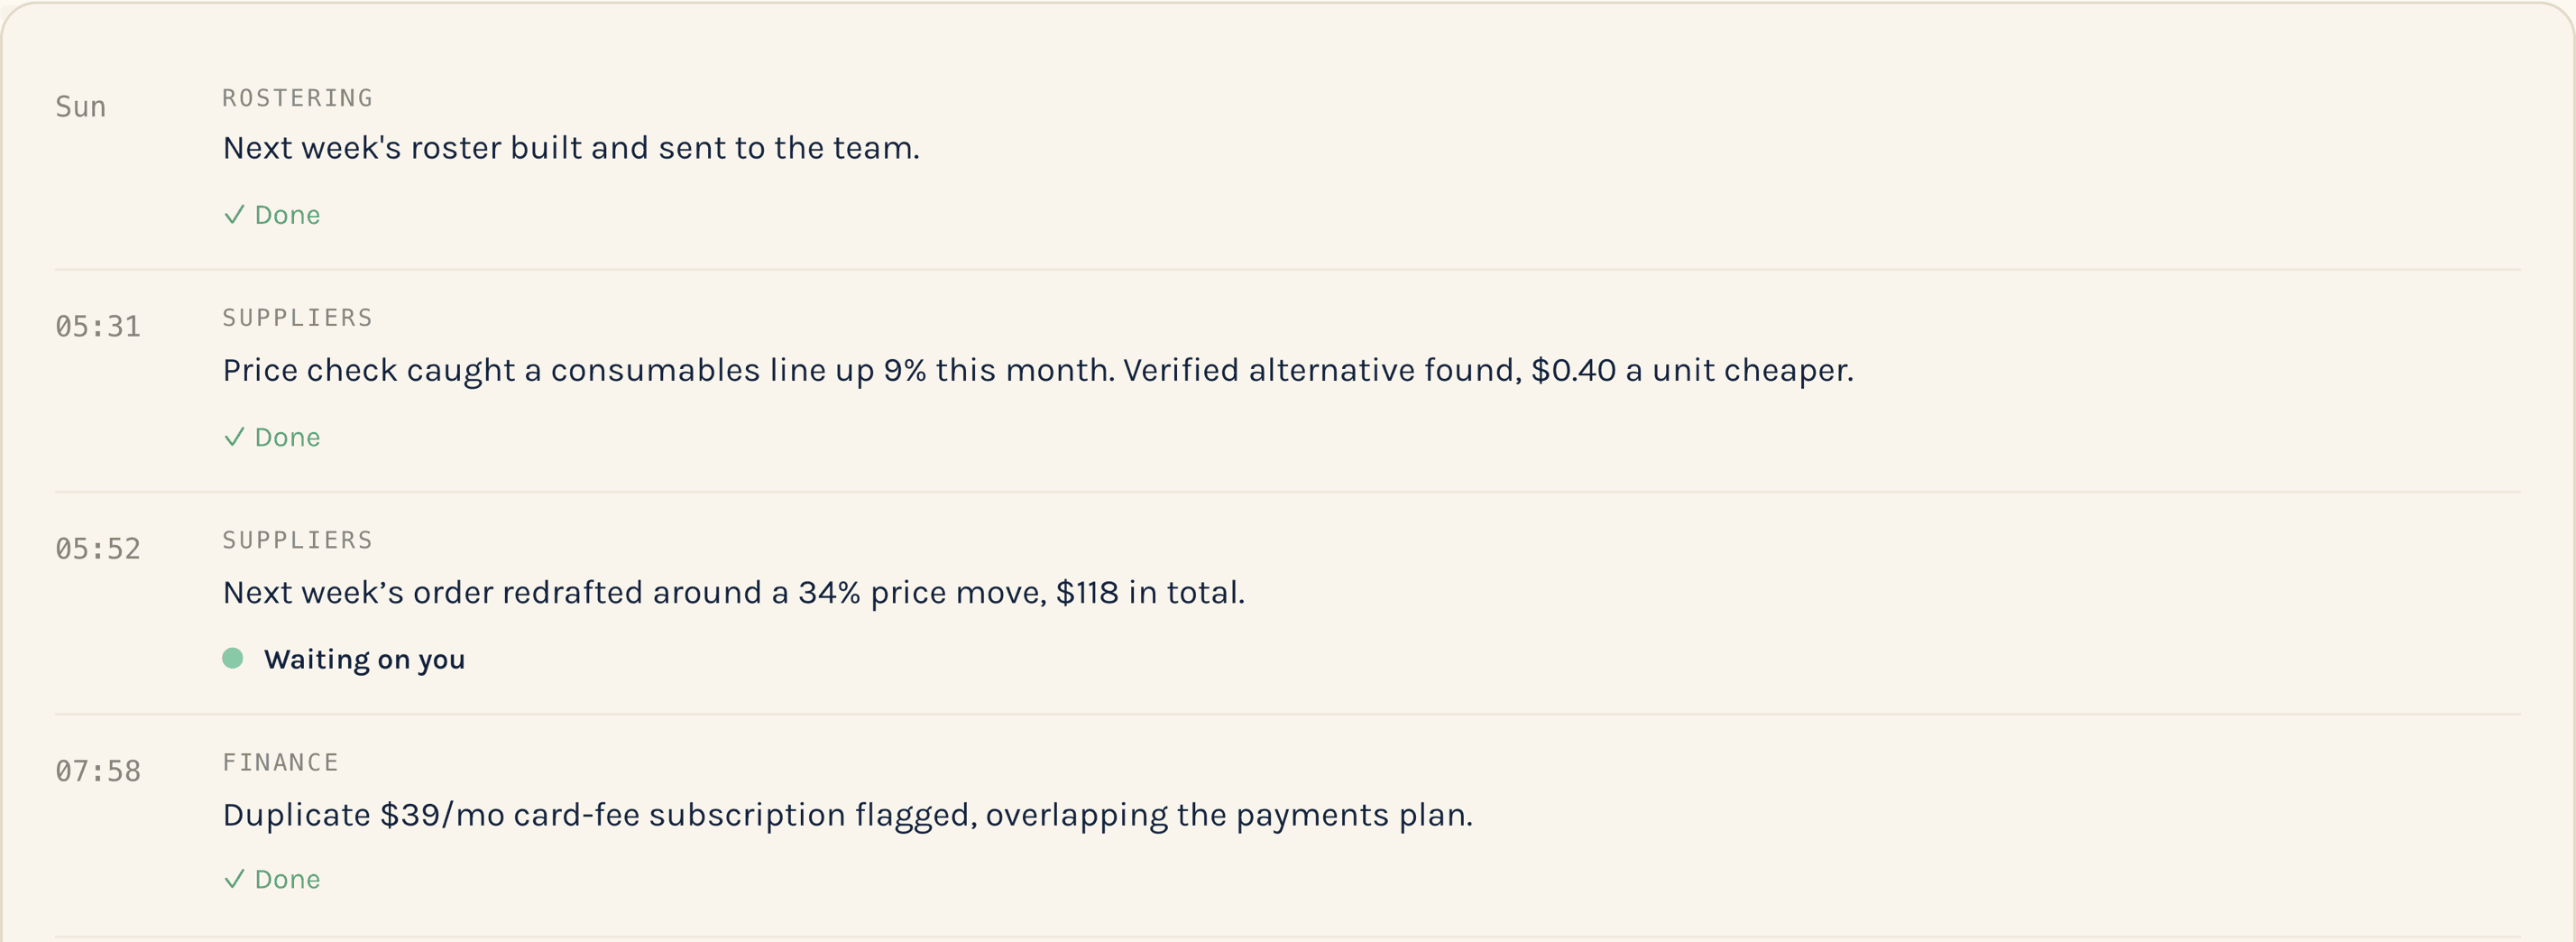
Task: Select the Done label under the Rostering entry
Action: click(287, 215)
